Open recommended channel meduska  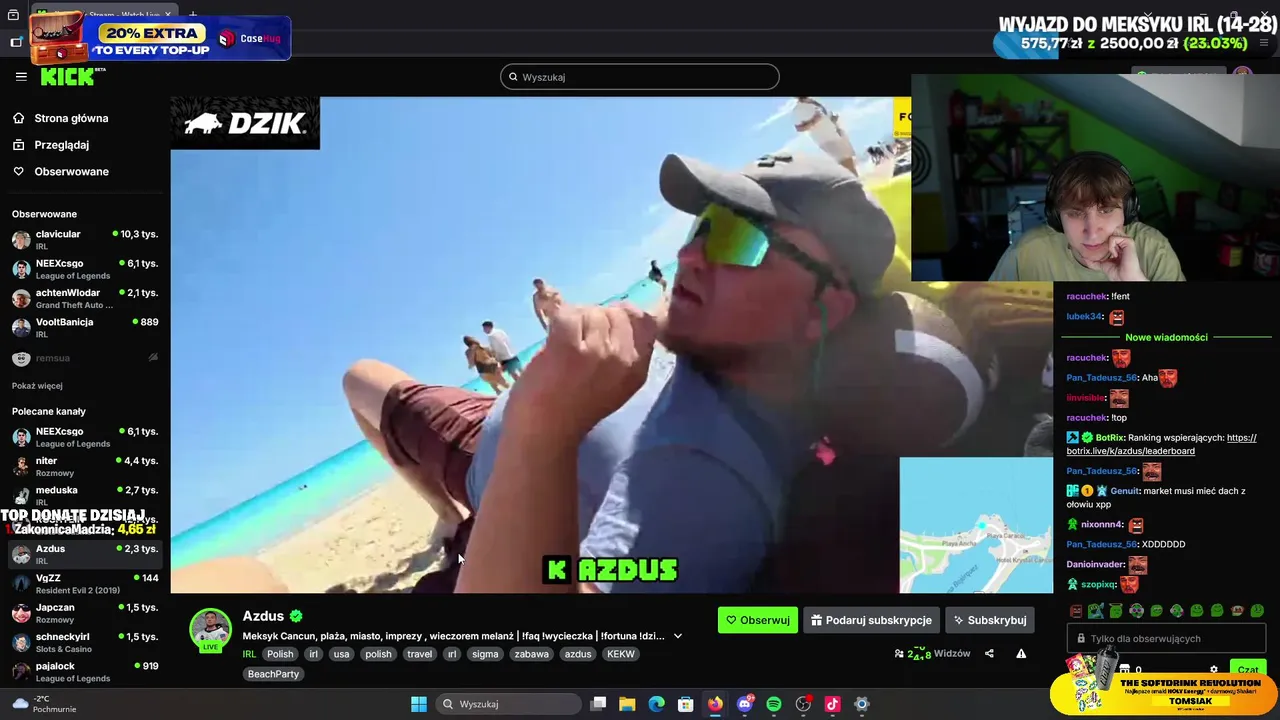(x=85, y=496)
